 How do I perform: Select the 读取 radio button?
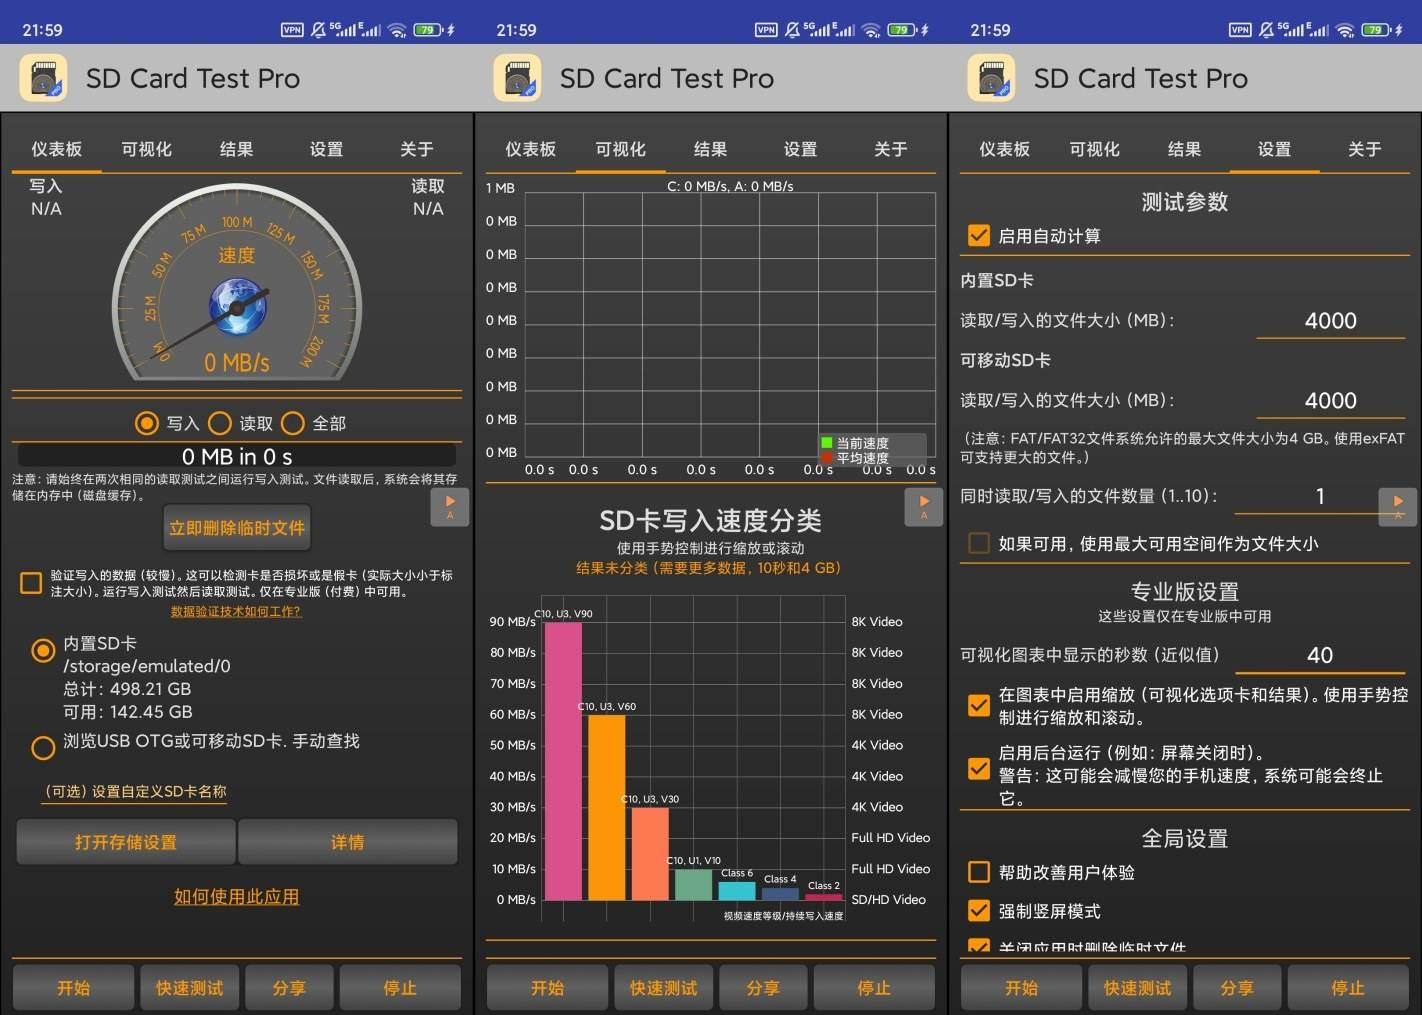(x=220, y=423)
